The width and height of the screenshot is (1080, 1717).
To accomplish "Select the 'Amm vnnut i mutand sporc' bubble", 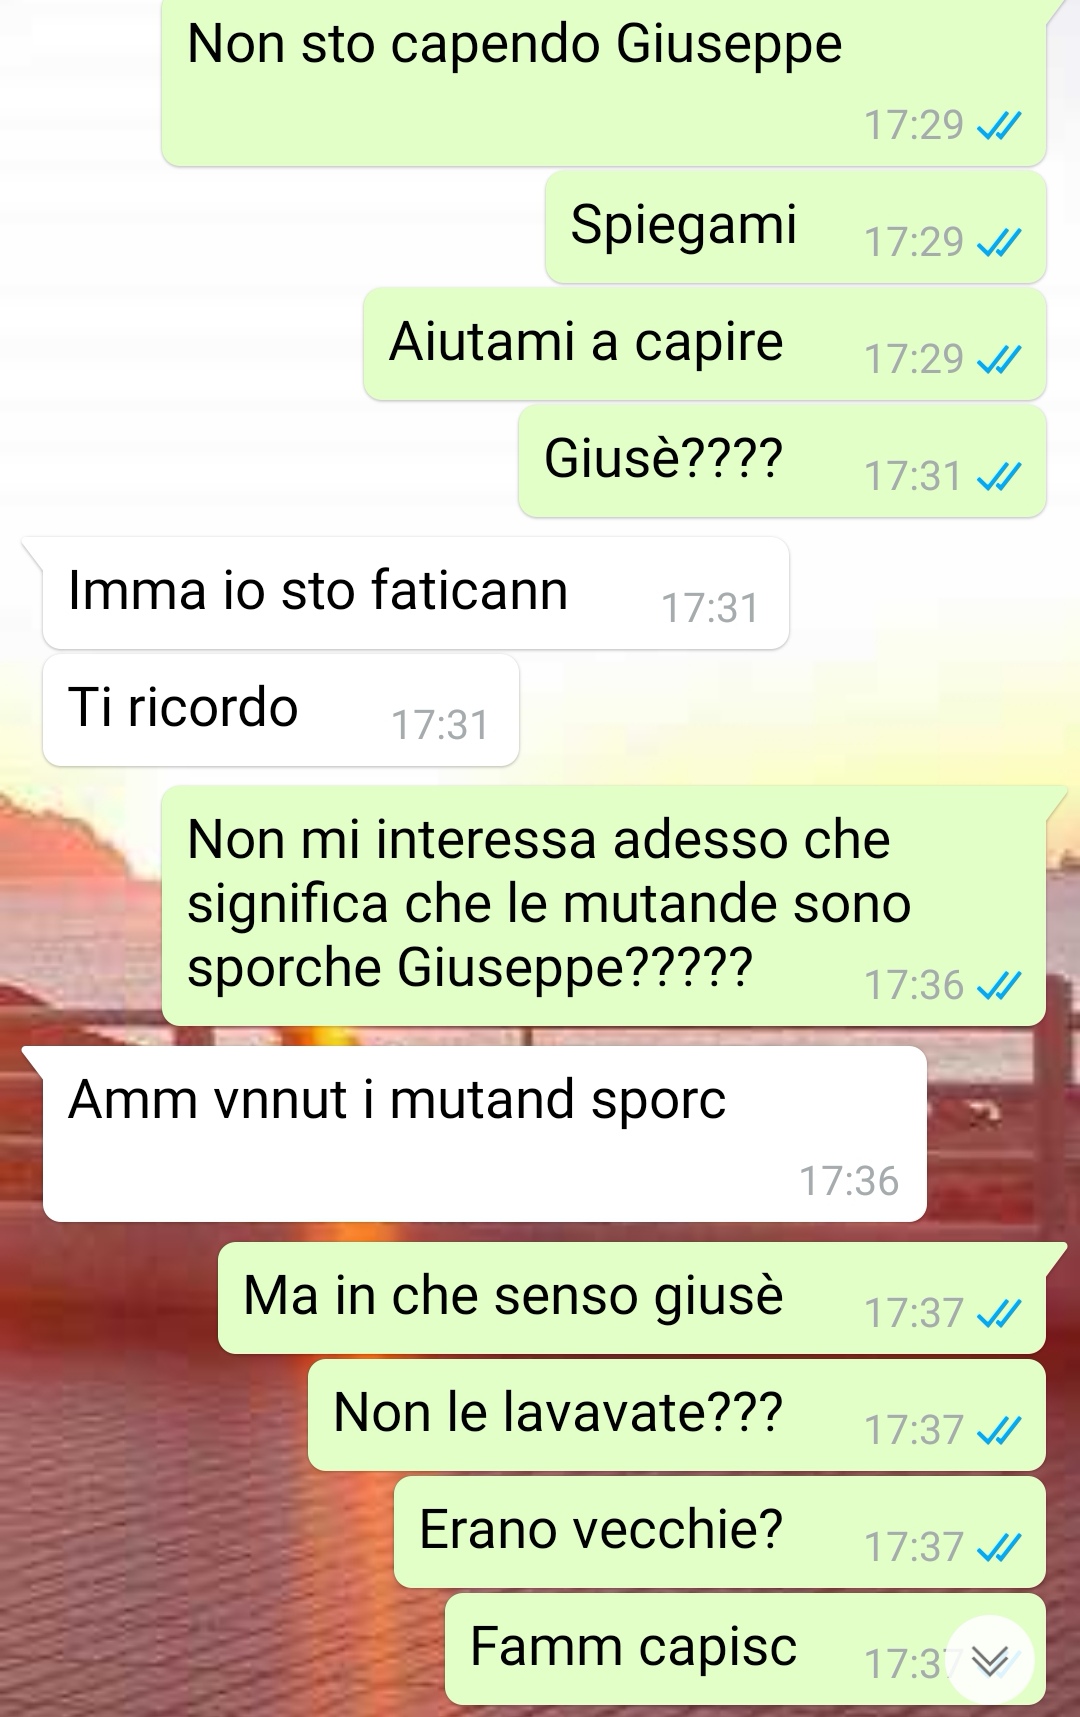I will (484, 1134).
